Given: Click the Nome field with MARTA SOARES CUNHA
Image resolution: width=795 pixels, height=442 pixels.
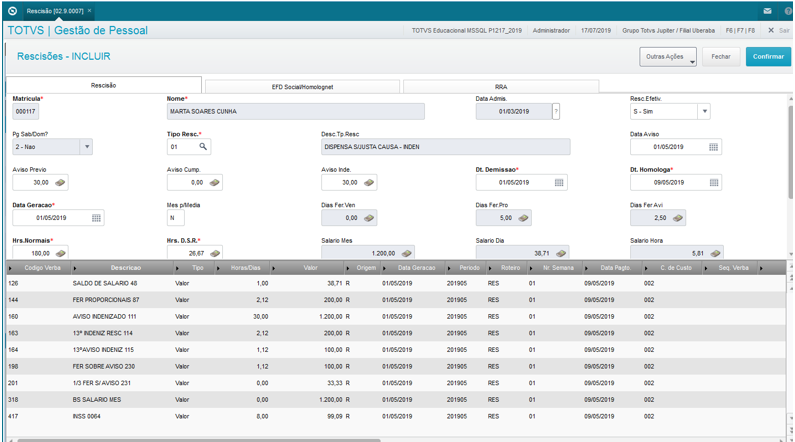Looking at the screenshot, I should click(296, 112).
